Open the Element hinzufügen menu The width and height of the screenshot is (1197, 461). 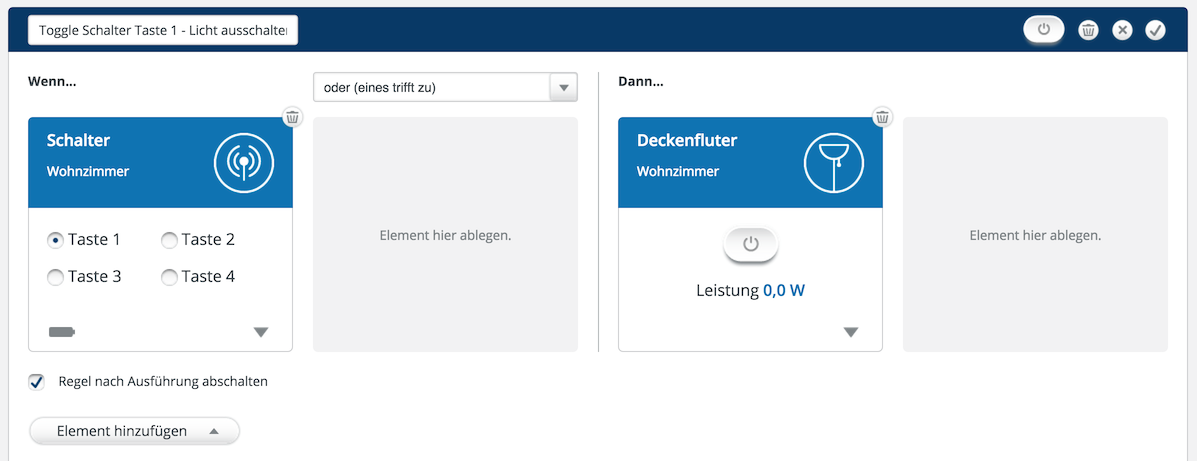[134, 431]
